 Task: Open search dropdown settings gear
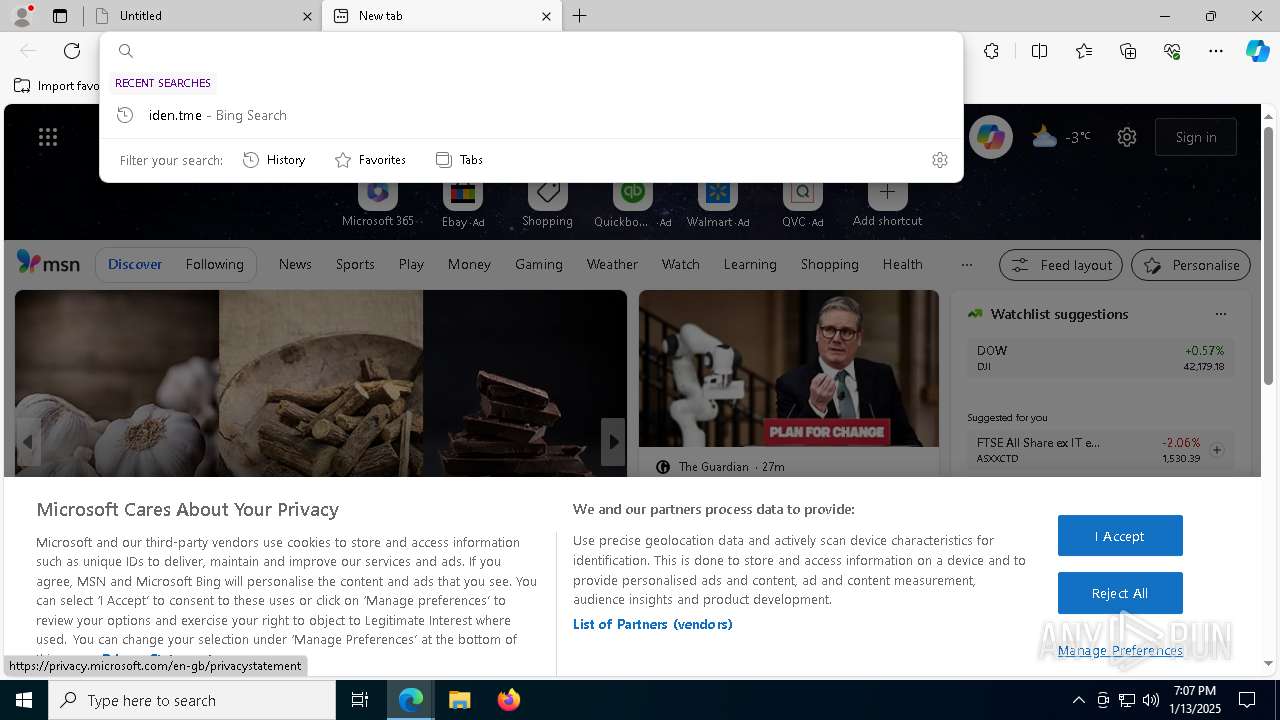(939, 160)
